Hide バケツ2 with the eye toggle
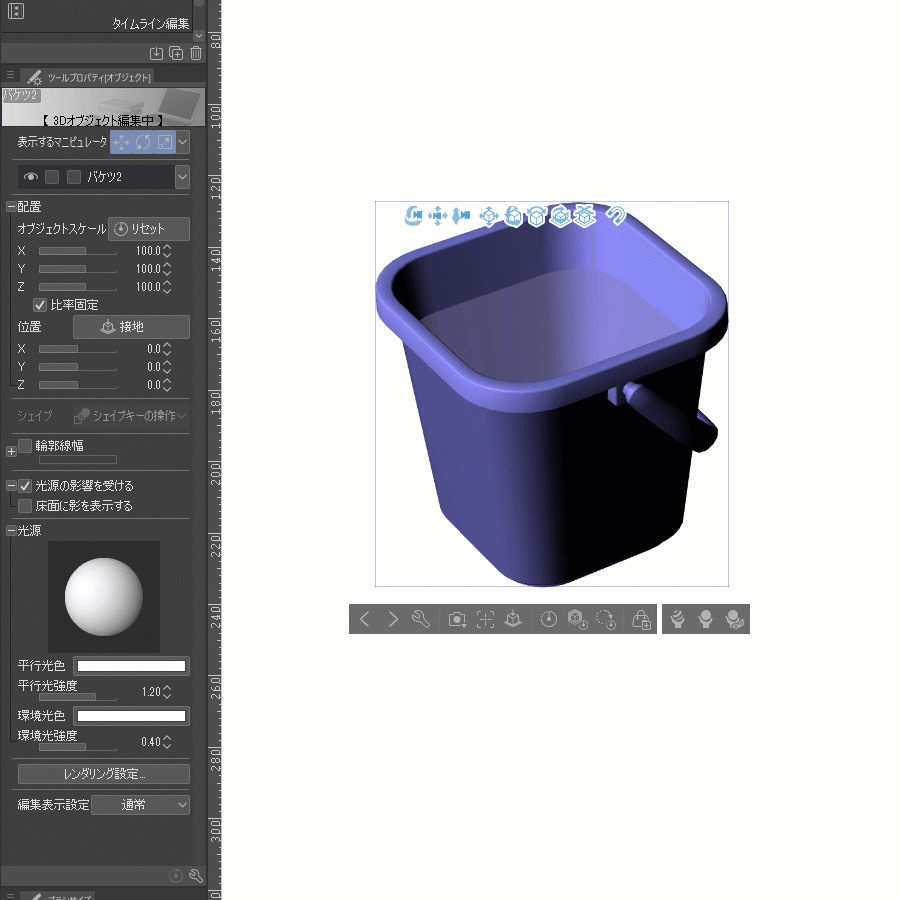 (x=30, y=175)
